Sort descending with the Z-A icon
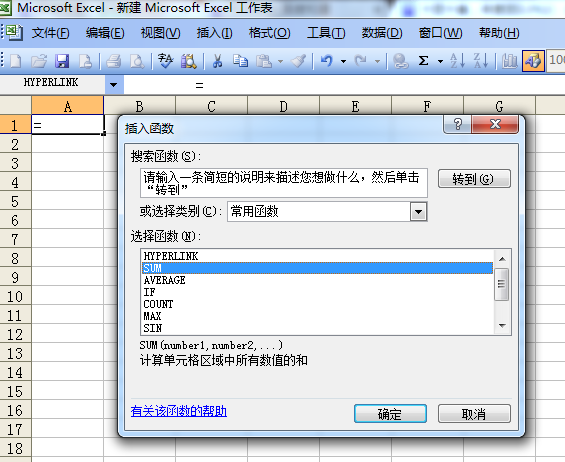 [x=481, y=61]
